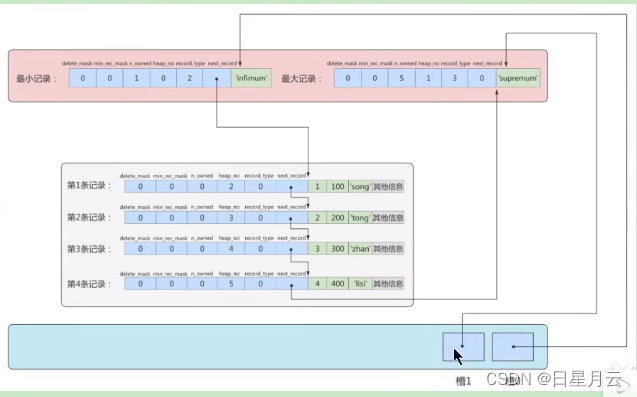
Task: Click the 'lisi' cell in record 4
Action: [x=360, y=284]
